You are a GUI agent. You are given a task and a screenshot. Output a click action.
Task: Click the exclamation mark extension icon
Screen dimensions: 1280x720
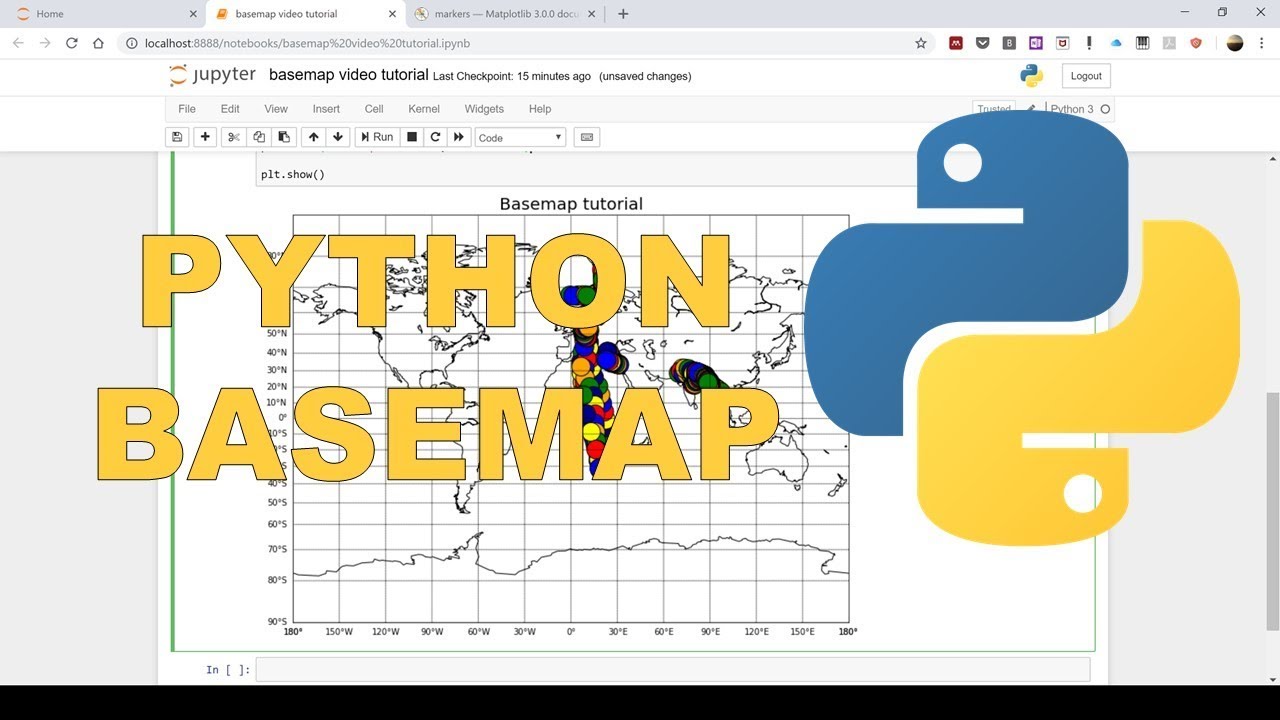click(x=1089, y=43)
